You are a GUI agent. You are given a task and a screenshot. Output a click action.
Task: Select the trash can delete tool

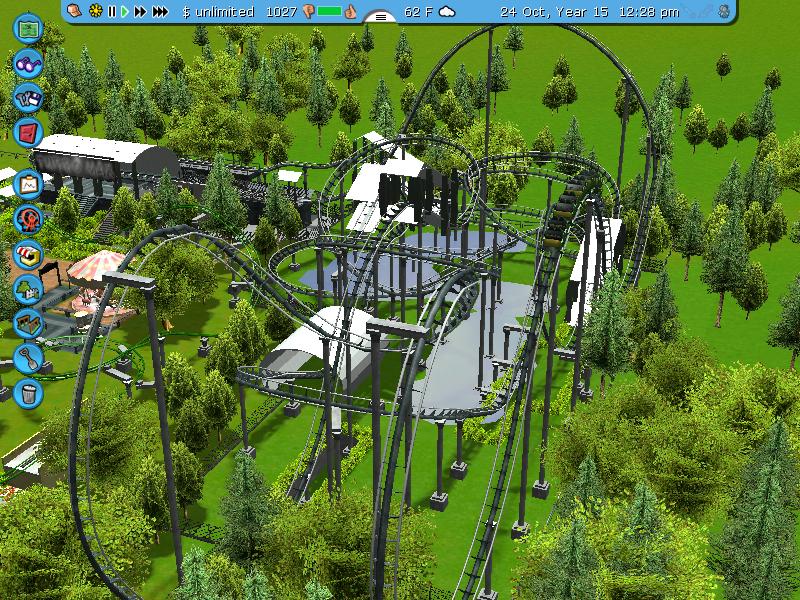click(28, 393)
